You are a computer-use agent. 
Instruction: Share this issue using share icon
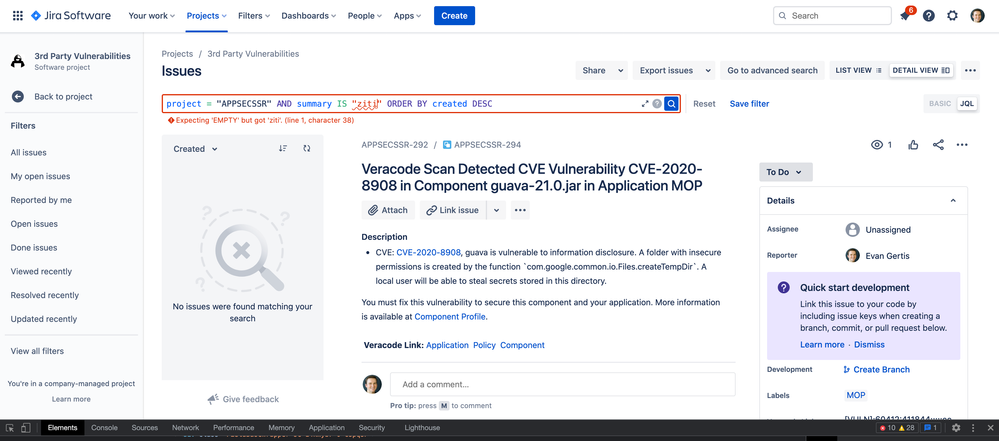pyautogui.click(x=938, y=145)
